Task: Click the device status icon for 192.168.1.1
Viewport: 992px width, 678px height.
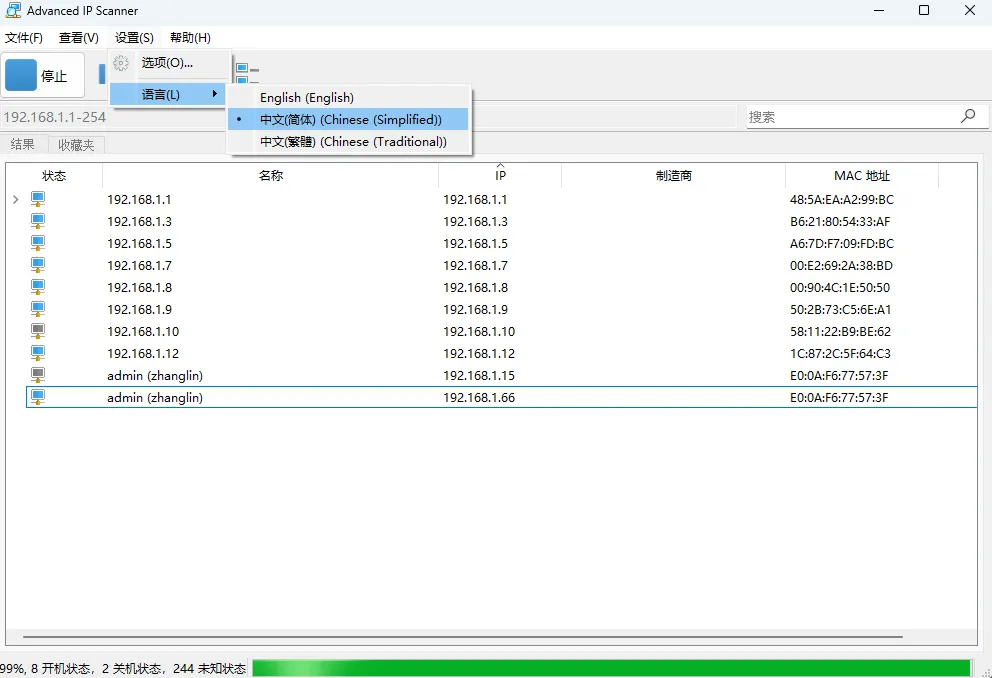Action: click(x=38, y=199)
